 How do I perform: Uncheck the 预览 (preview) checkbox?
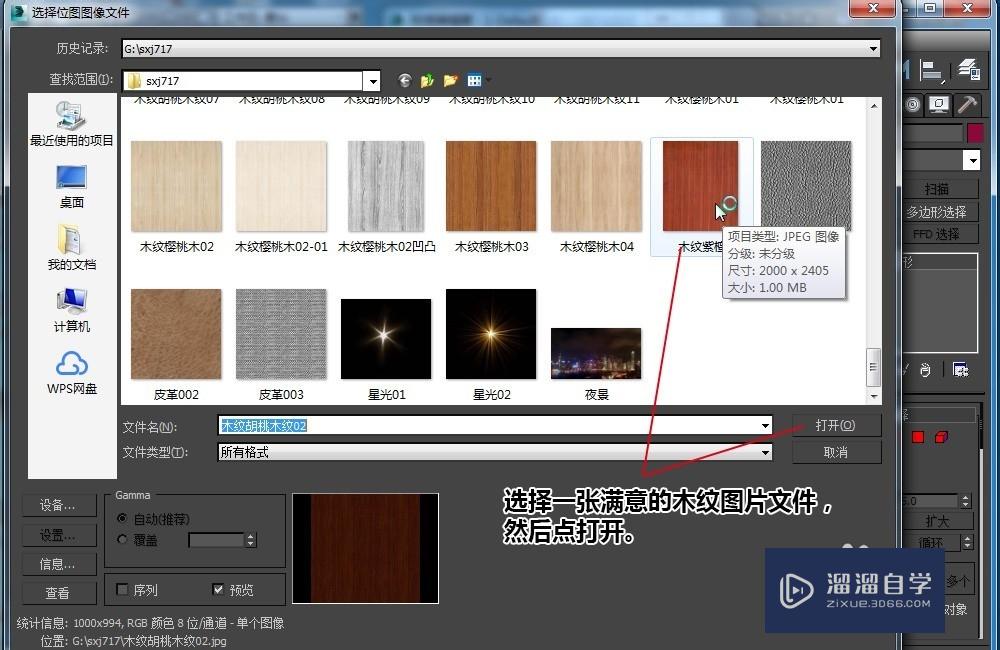pyautogui.click(x=219, y=590)
